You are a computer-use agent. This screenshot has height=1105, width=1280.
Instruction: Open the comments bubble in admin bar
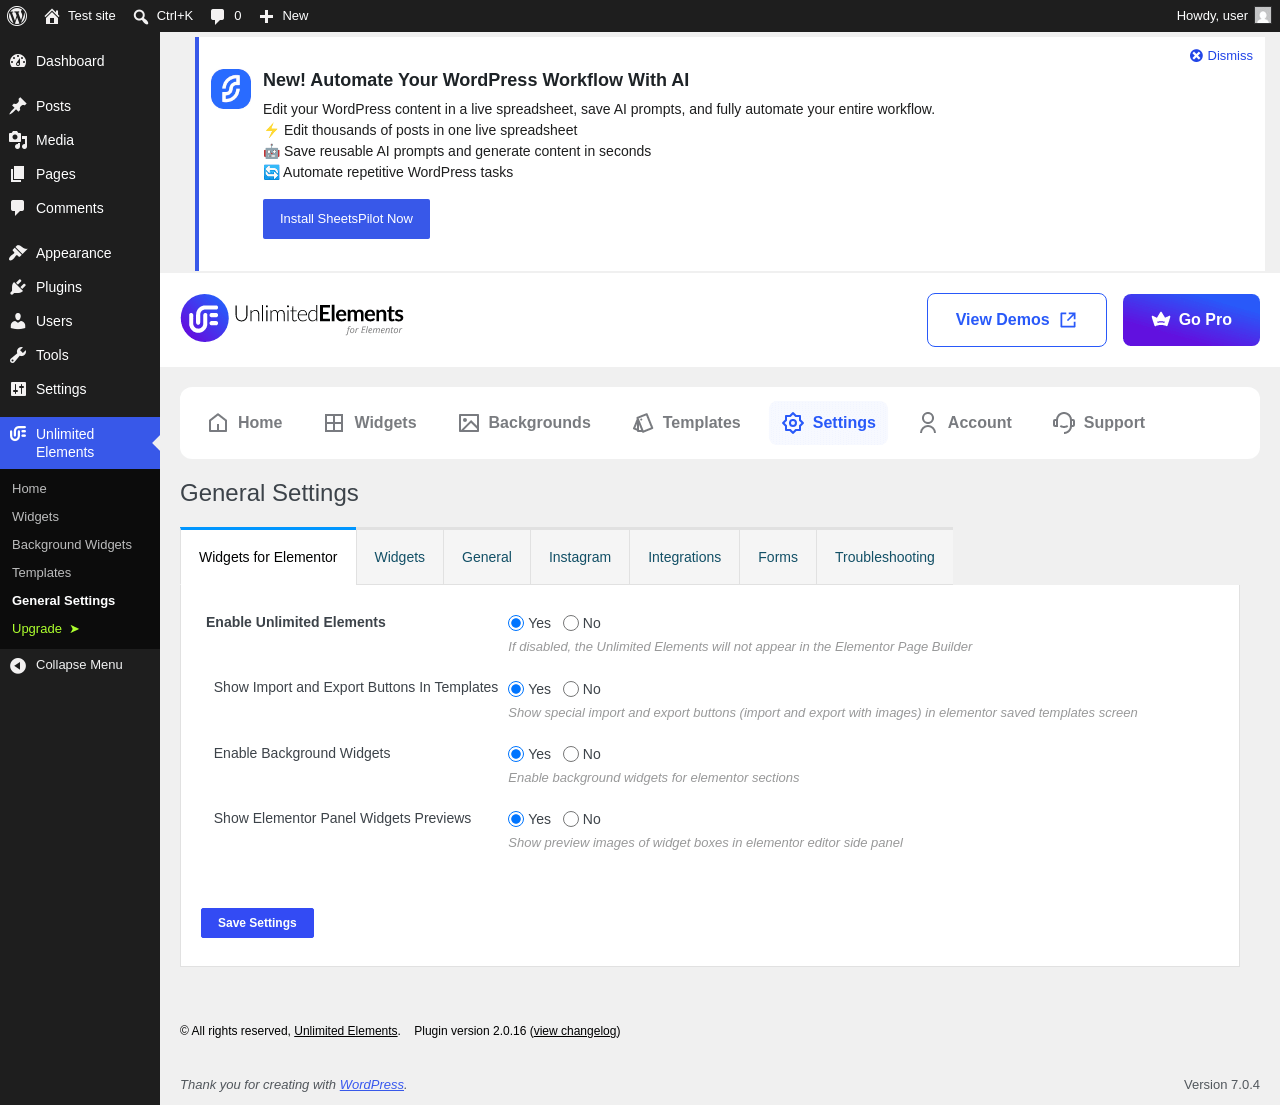point(217,16)
